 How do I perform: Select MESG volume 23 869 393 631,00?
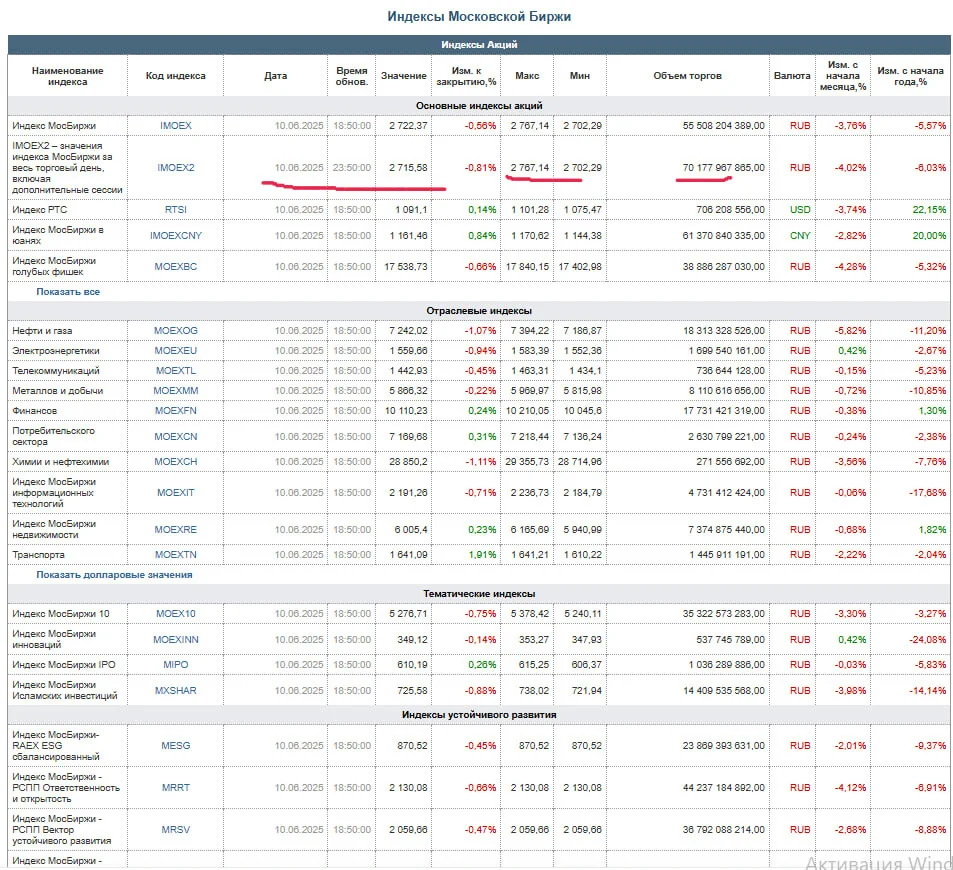tap(723, 745)
